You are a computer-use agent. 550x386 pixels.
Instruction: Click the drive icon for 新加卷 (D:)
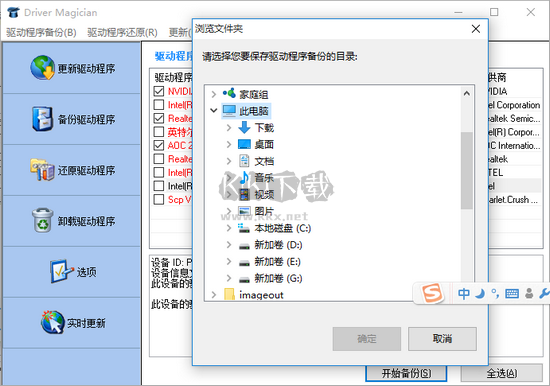tap(244, 246)
